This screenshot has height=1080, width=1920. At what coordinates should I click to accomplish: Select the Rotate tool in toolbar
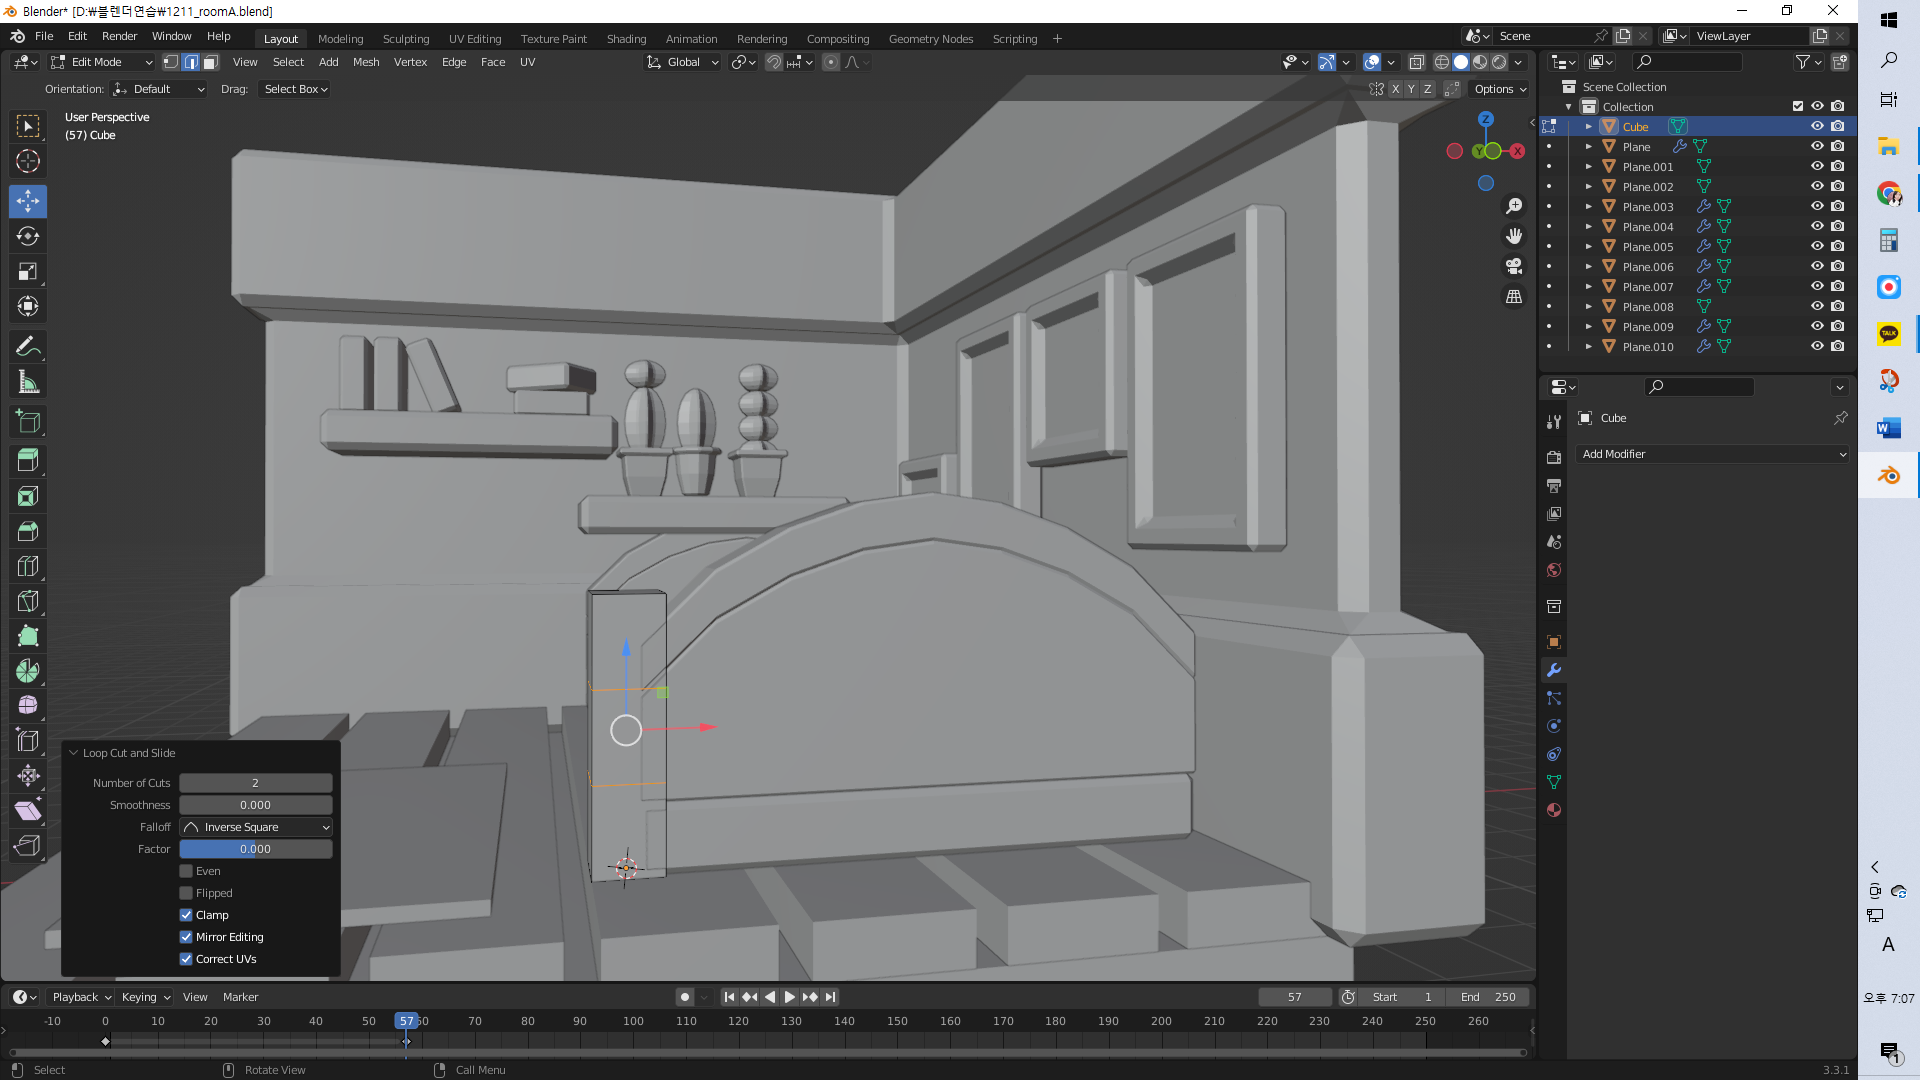(x=28, y=237)
